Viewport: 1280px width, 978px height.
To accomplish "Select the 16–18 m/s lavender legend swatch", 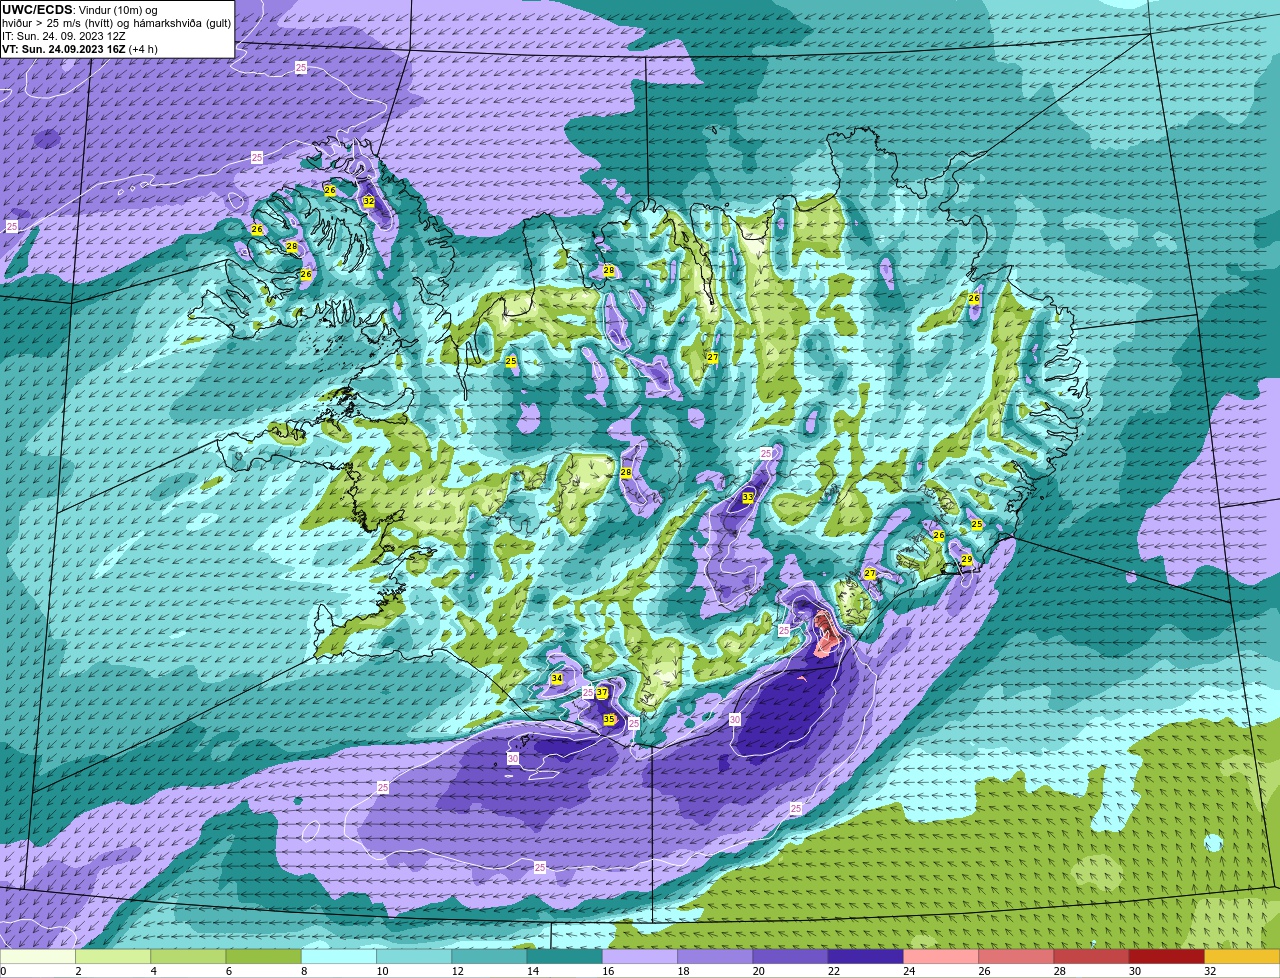I will (640, 956).
